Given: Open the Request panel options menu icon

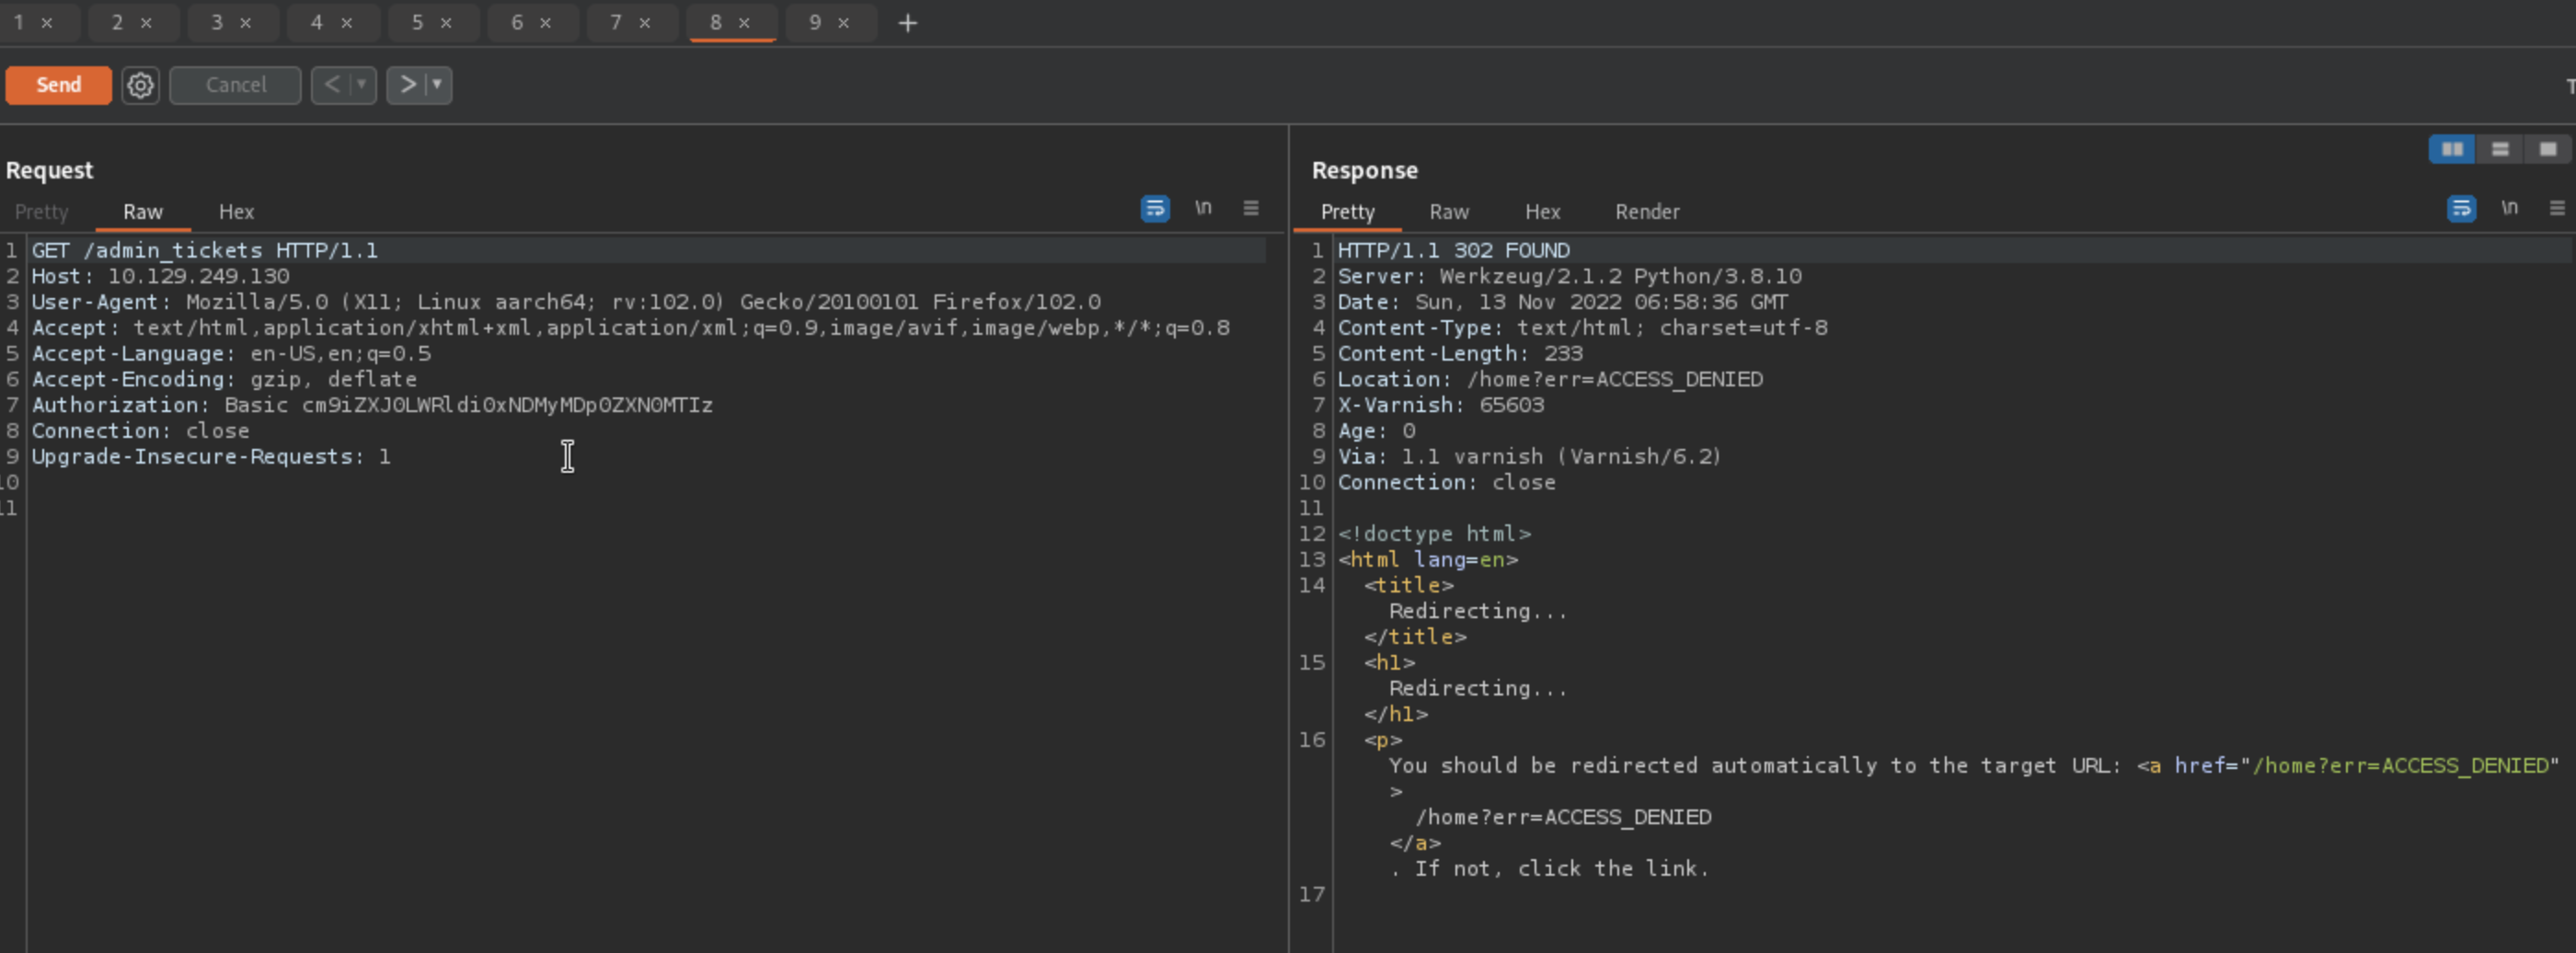Looking at the screenshot, I should coord(1250,208).
